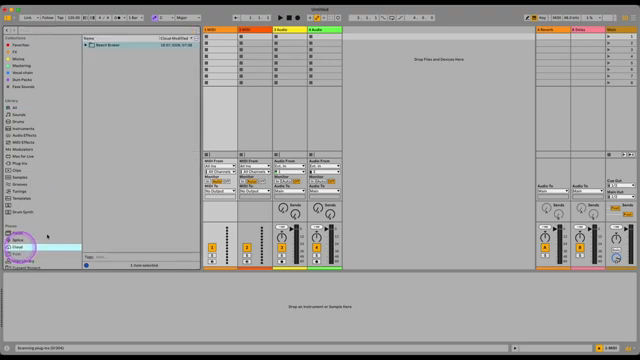Open the 1 Bar quantization menu
Viewport: 640px width, 360px height.
click(135, 18)
